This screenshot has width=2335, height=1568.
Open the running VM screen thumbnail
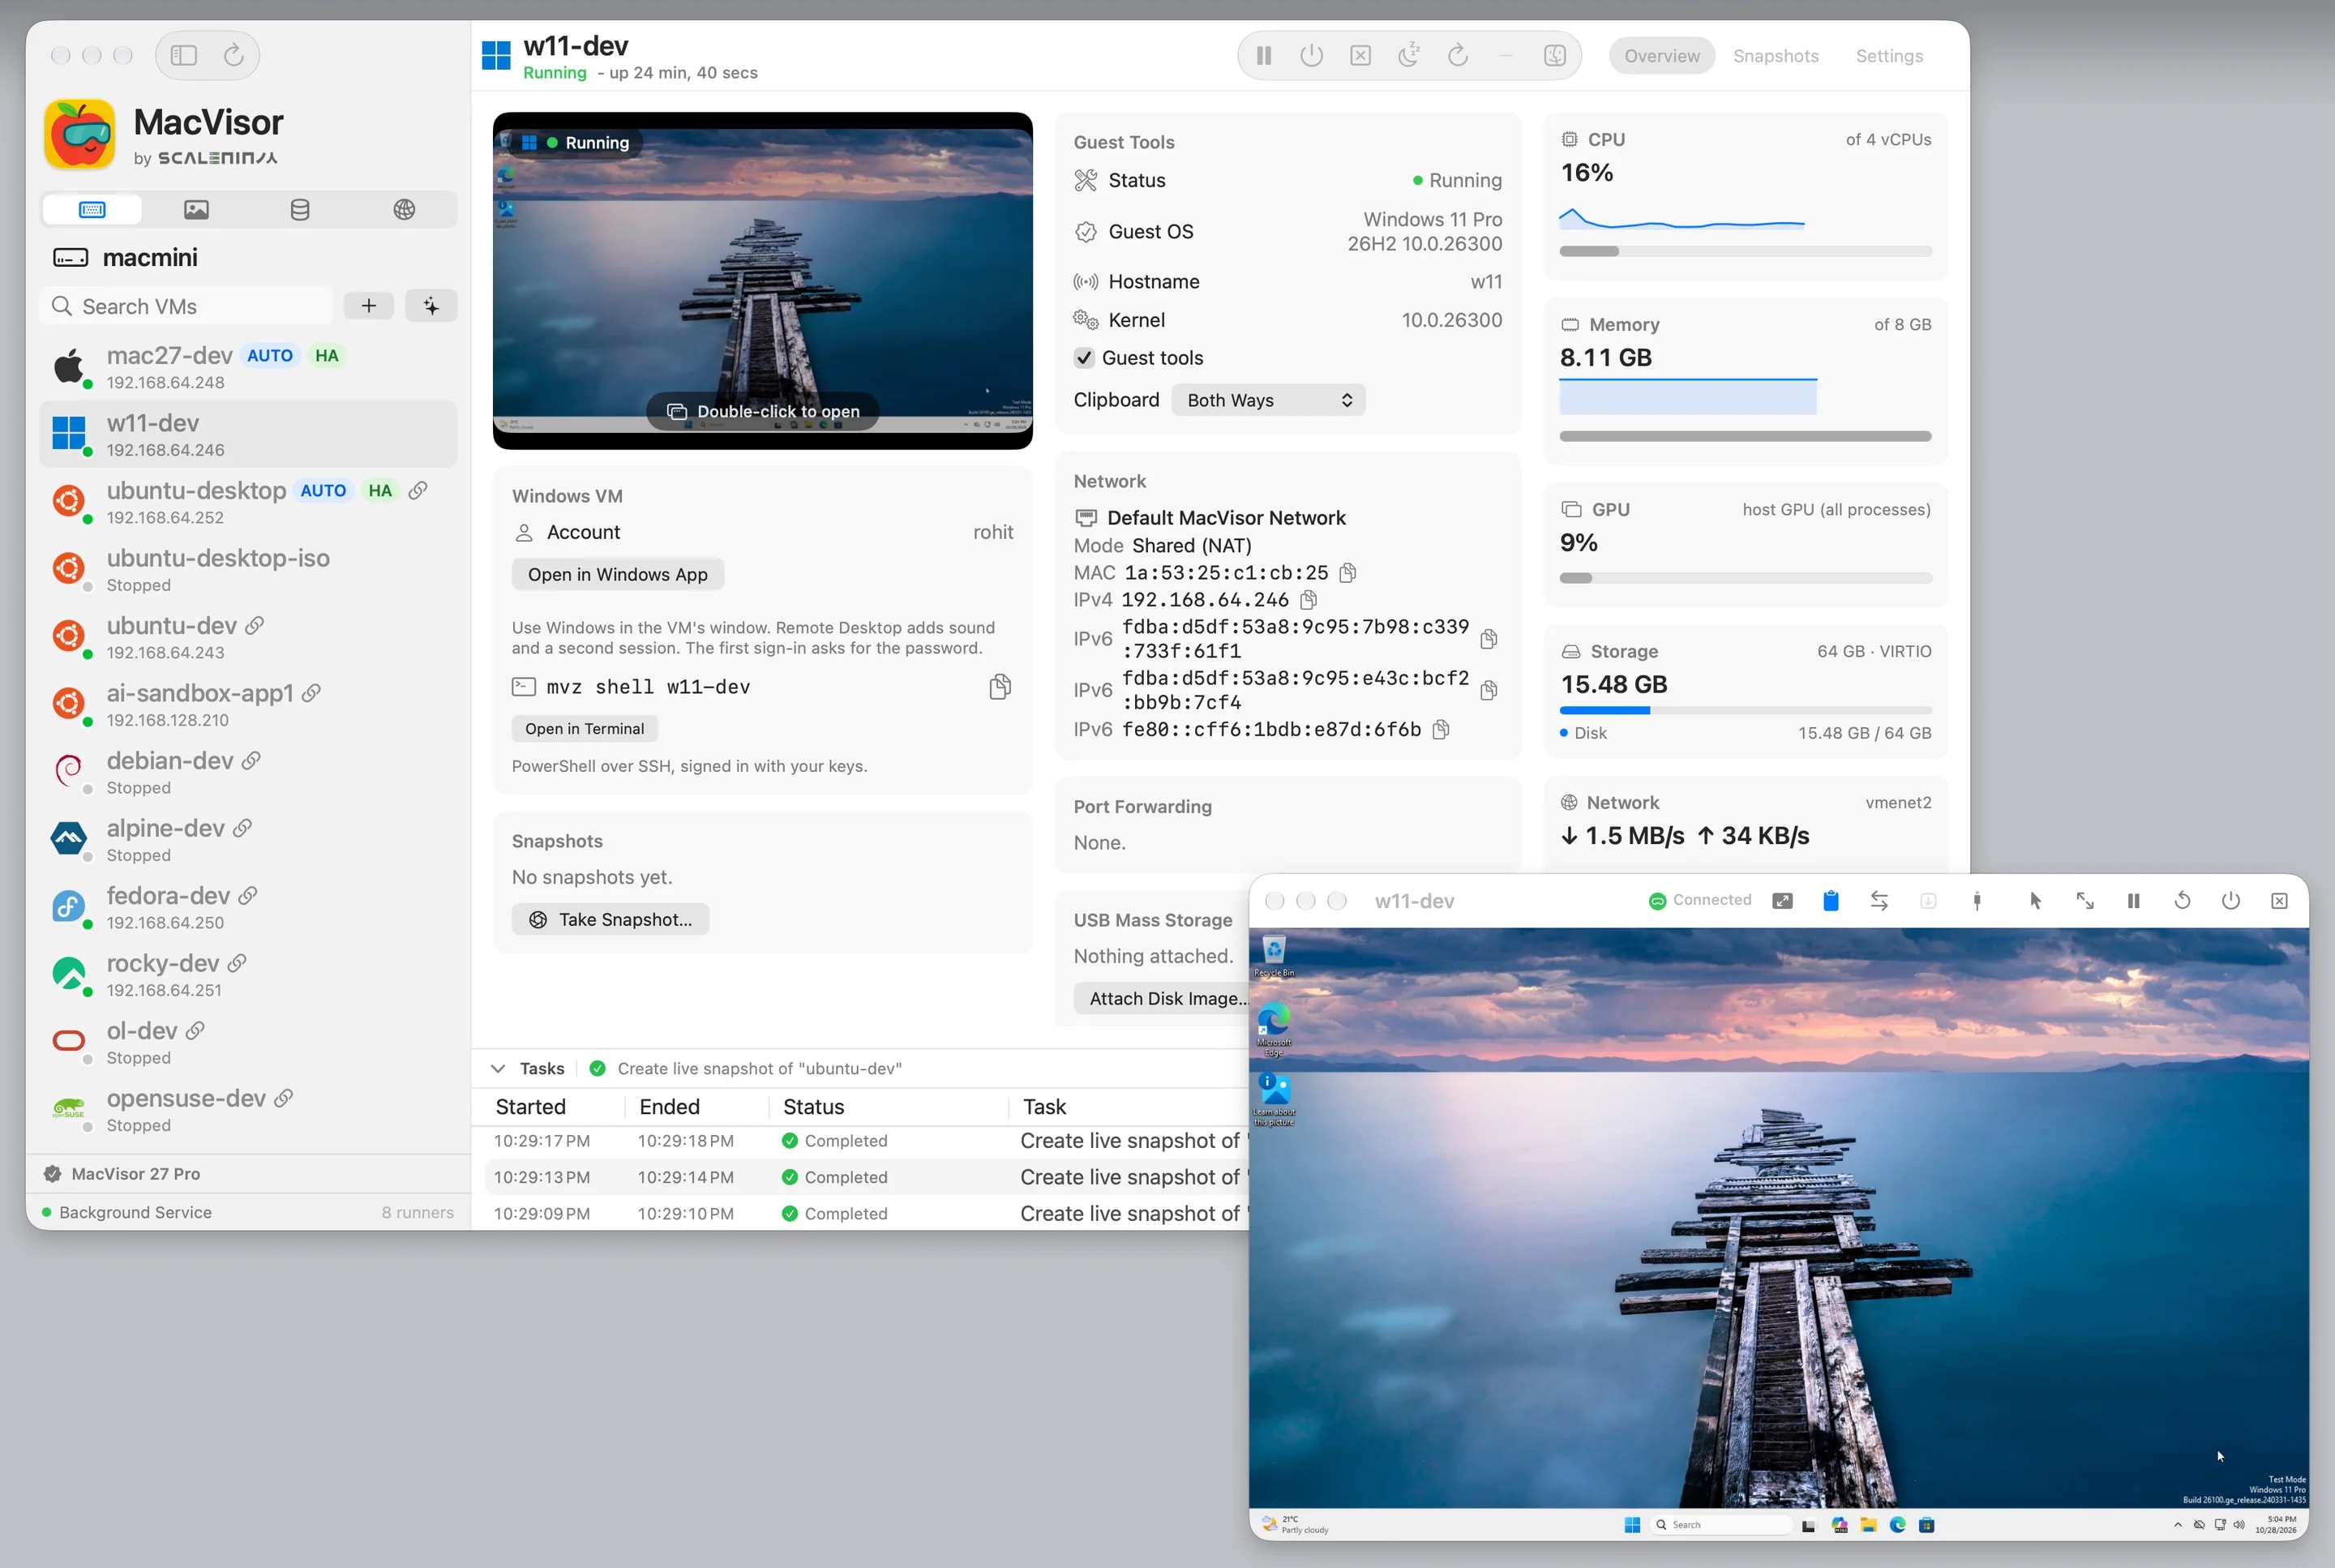[x=762, y=280]
